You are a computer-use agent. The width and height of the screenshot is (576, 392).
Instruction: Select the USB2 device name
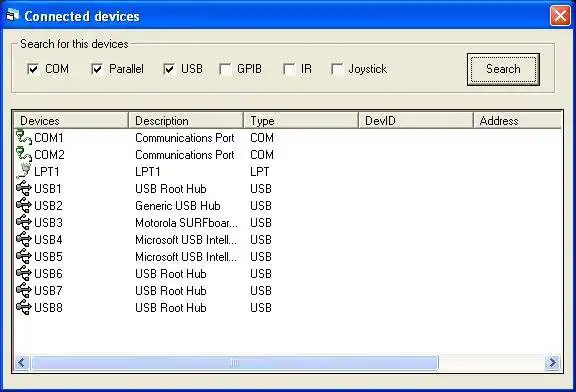point(48,206)
